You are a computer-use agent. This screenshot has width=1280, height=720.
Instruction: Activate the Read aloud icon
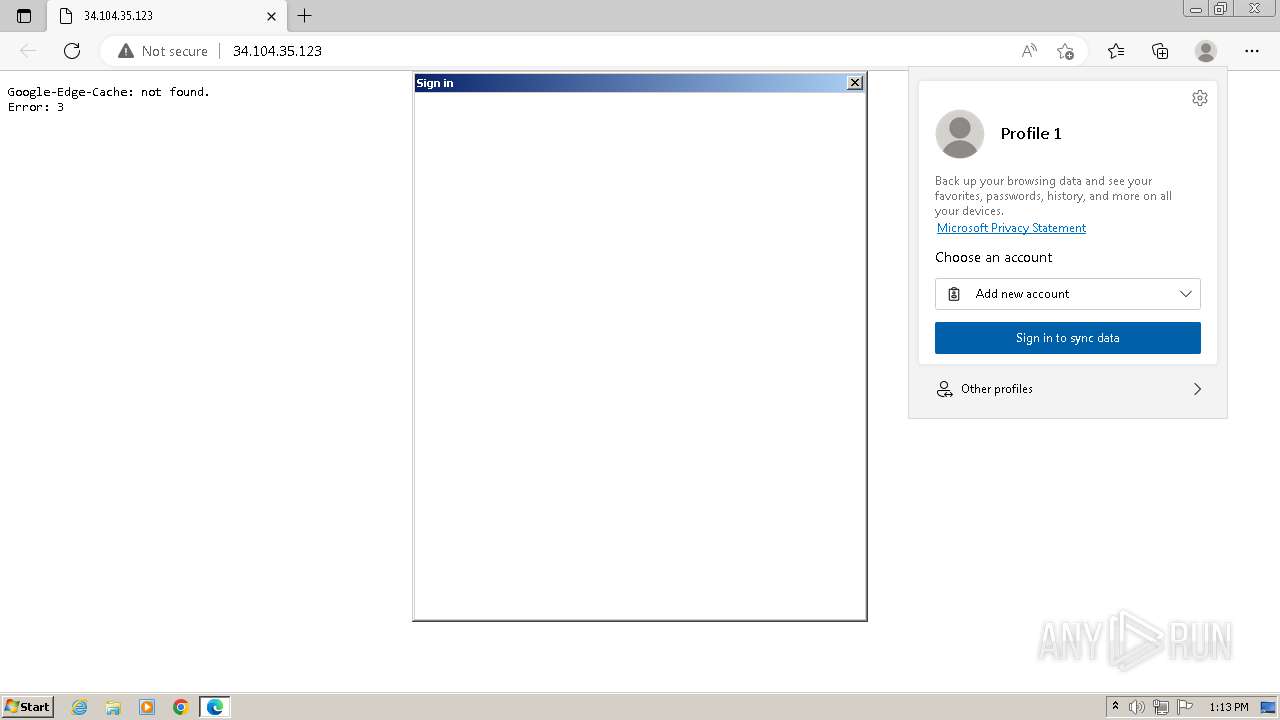(1029, 51)
